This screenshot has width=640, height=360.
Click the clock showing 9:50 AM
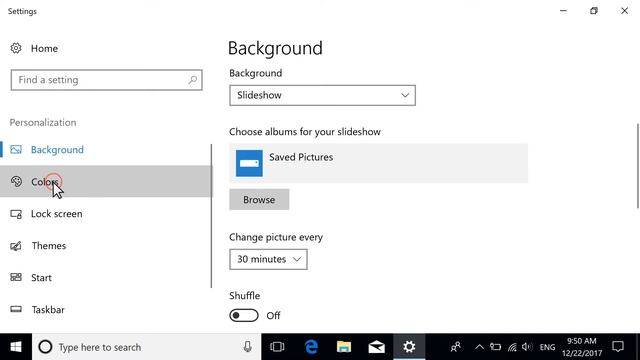[x=582, y=341]
